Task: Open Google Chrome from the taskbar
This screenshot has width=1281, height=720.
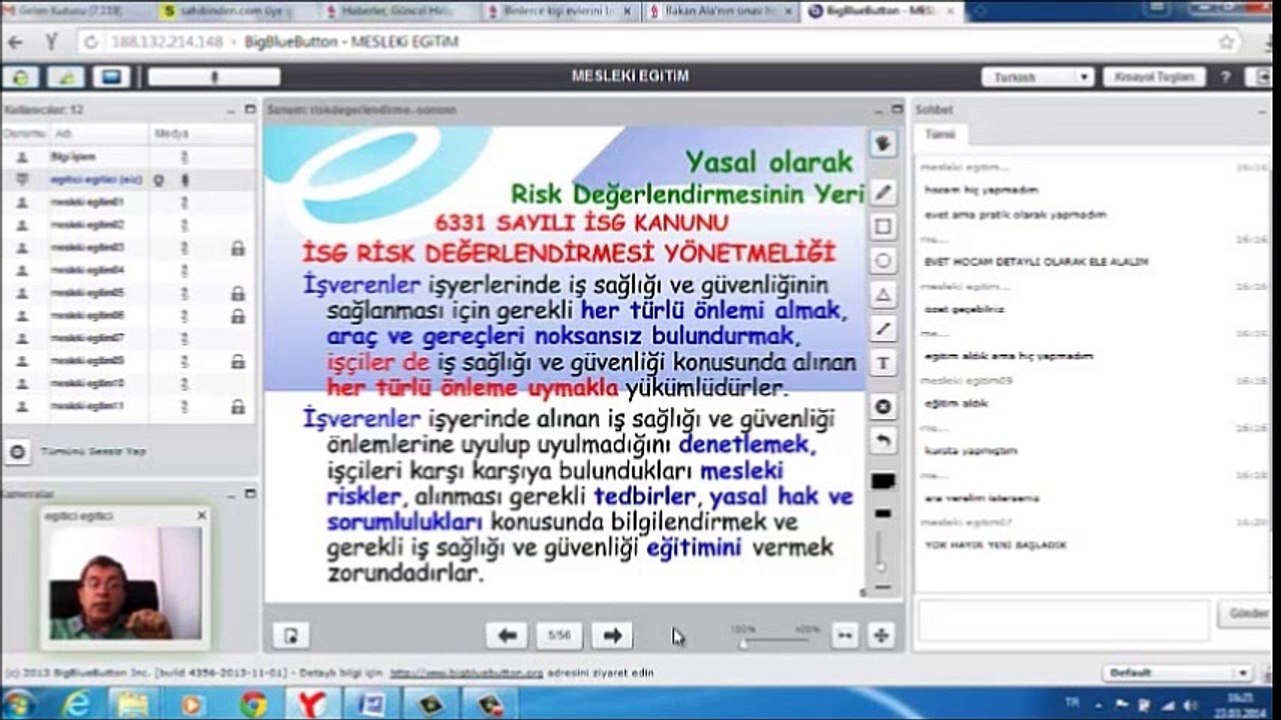Action: point(253,704)
